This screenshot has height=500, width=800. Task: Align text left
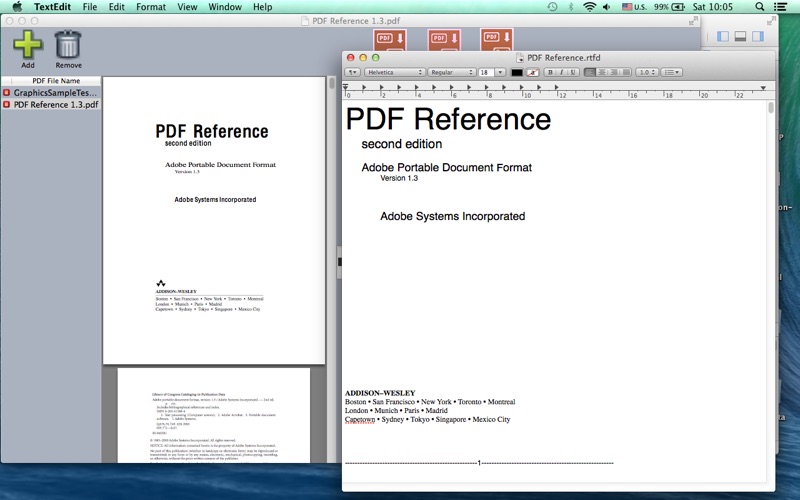click(x=590, y=72)
